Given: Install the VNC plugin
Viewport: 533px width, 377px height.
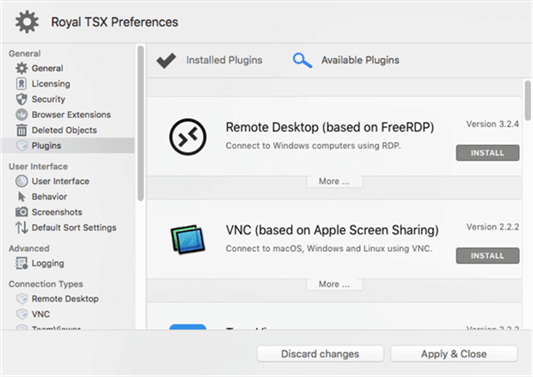Looking at the screenshot, I should pos(487,256).
